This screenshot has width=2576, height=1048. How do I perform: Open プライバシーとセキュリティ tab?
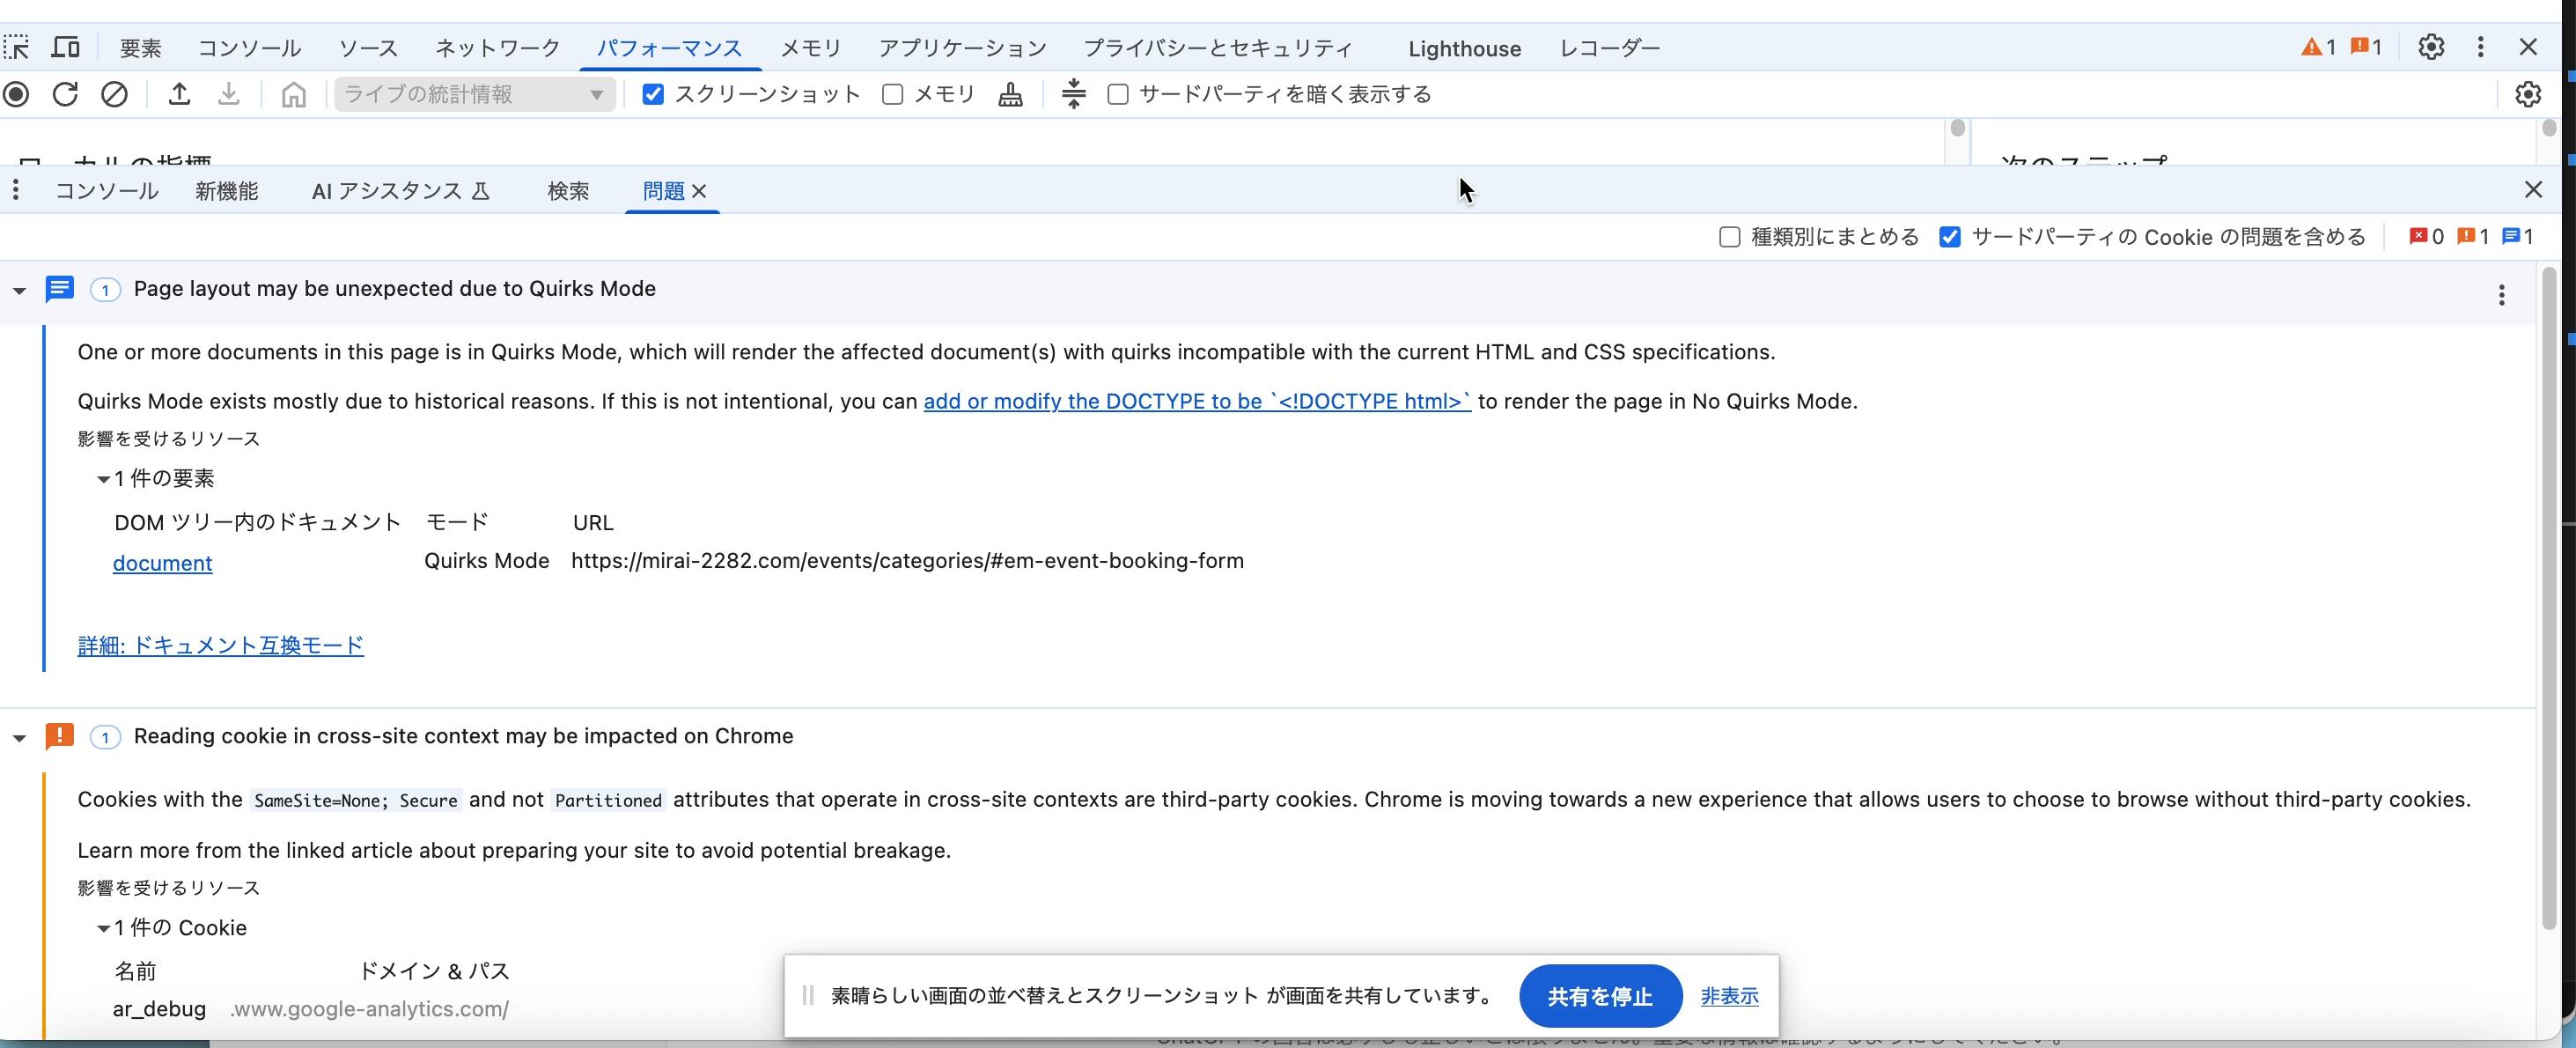tap(1218, 48)
